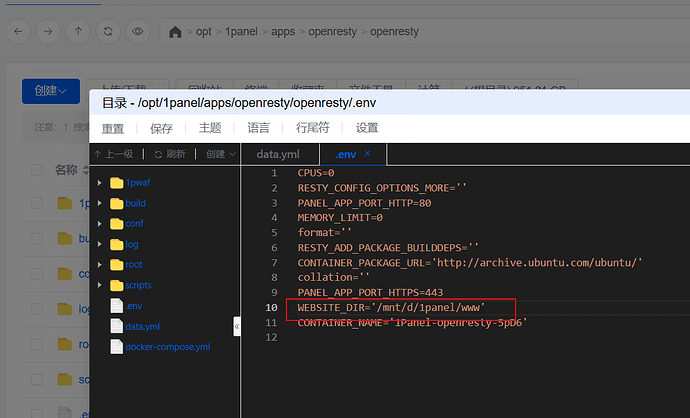
Task: Check the box for the 'bu' folder row
Action: (37, 238)
